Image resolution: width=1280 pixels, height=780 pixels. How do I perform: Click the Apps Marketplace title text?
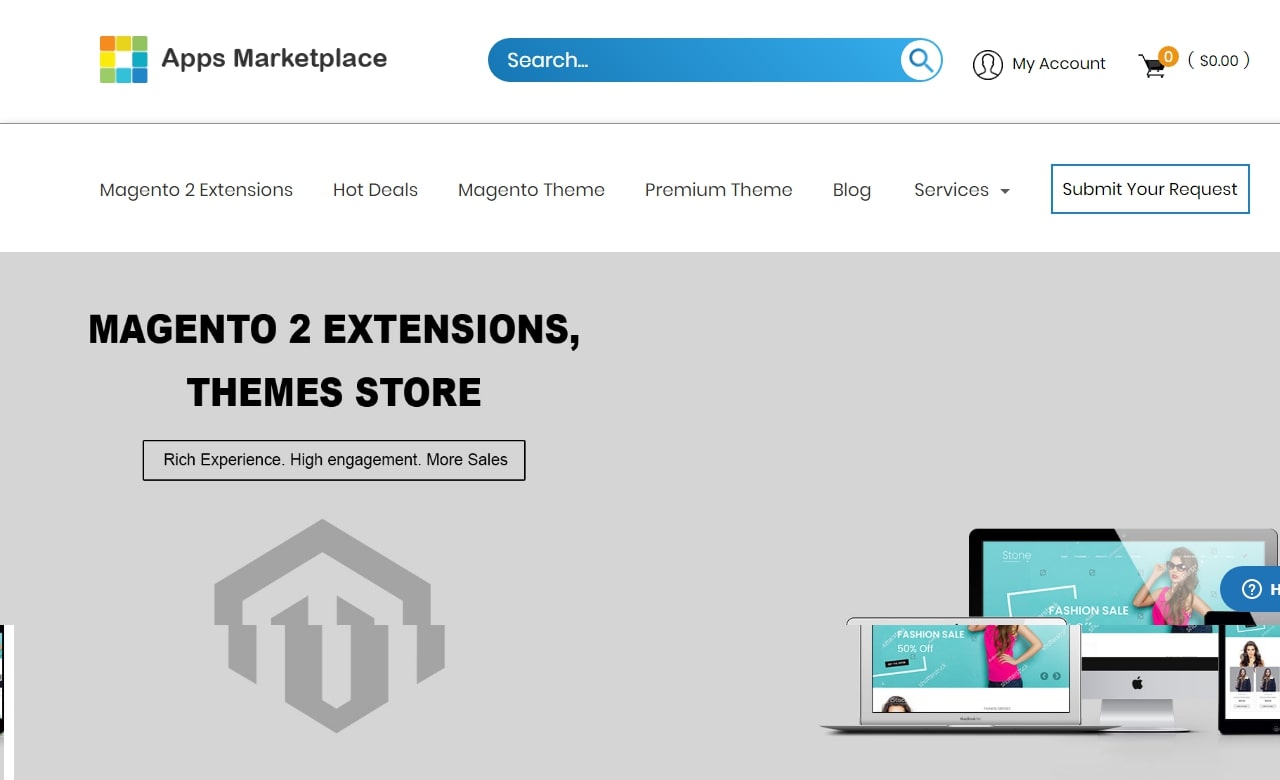pos(274,58)
